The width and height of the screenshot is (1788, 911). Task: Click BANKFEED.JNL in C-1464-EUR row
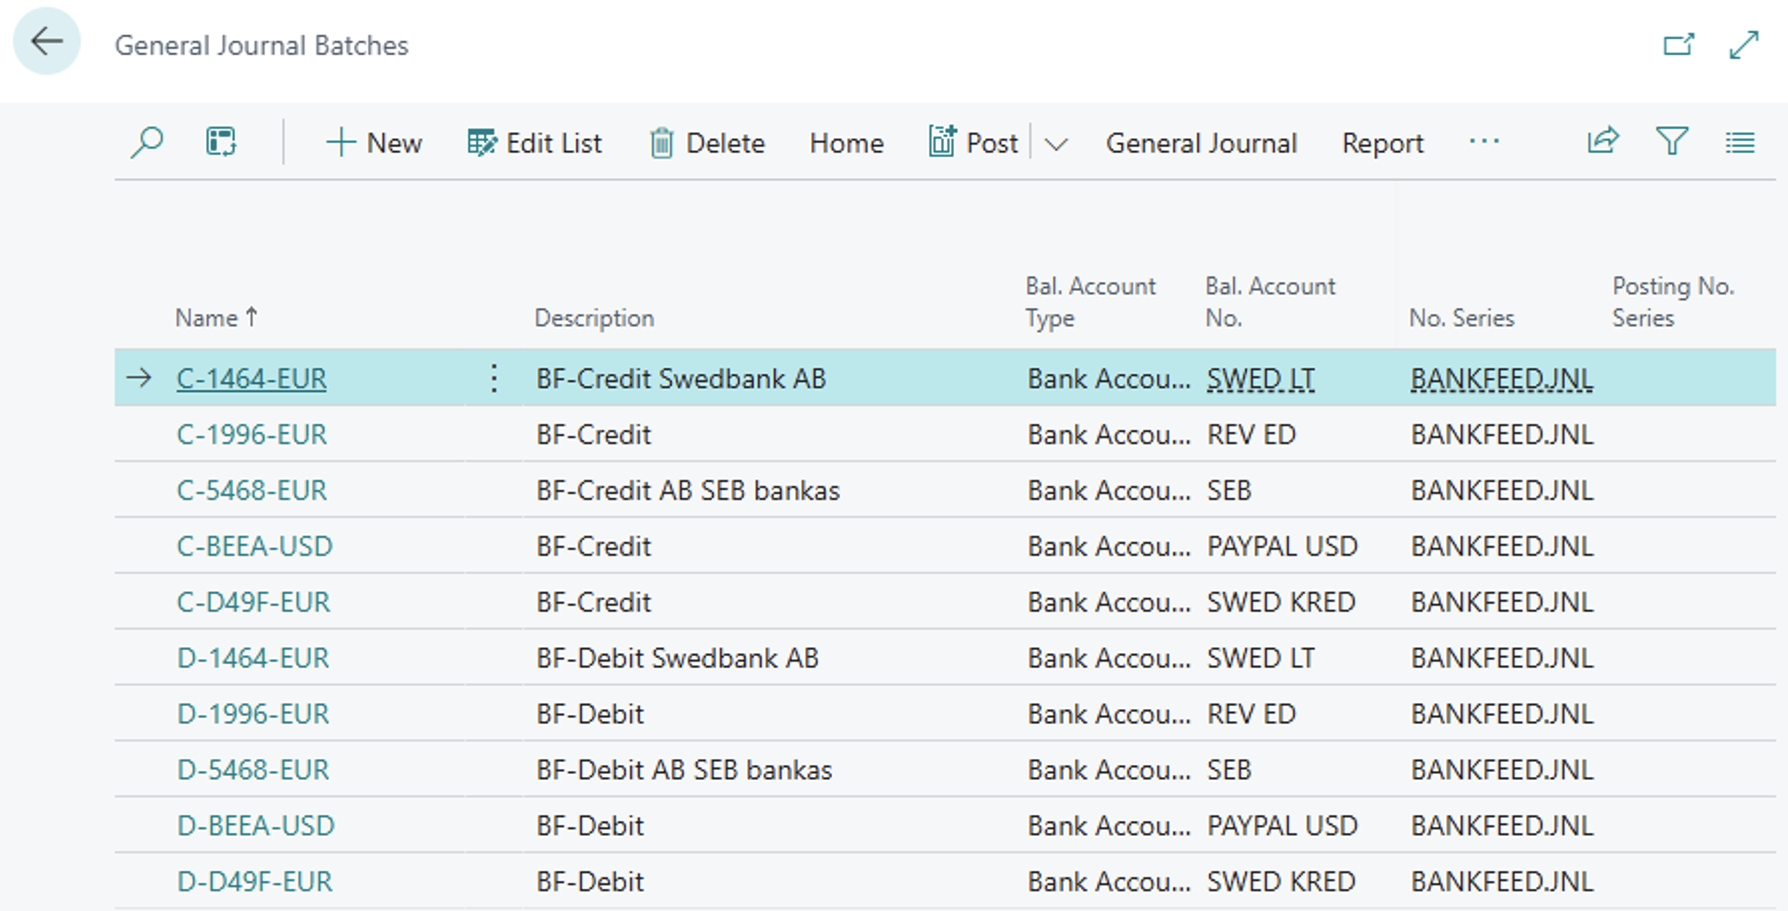tap(1502, 379)
